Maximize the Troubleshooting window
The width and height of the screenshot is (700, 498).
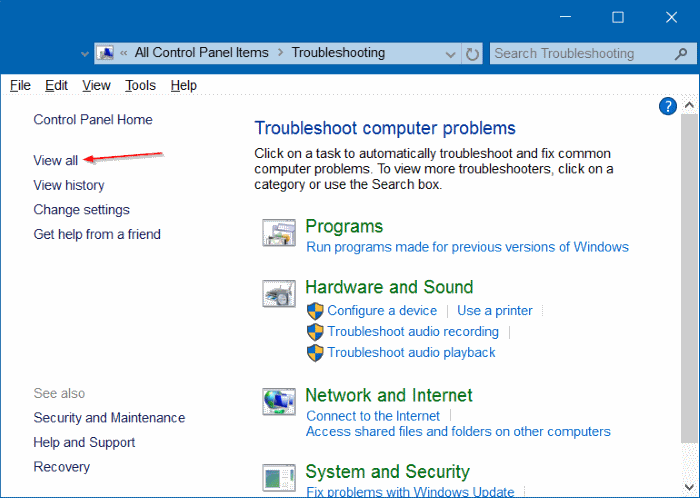618,17
